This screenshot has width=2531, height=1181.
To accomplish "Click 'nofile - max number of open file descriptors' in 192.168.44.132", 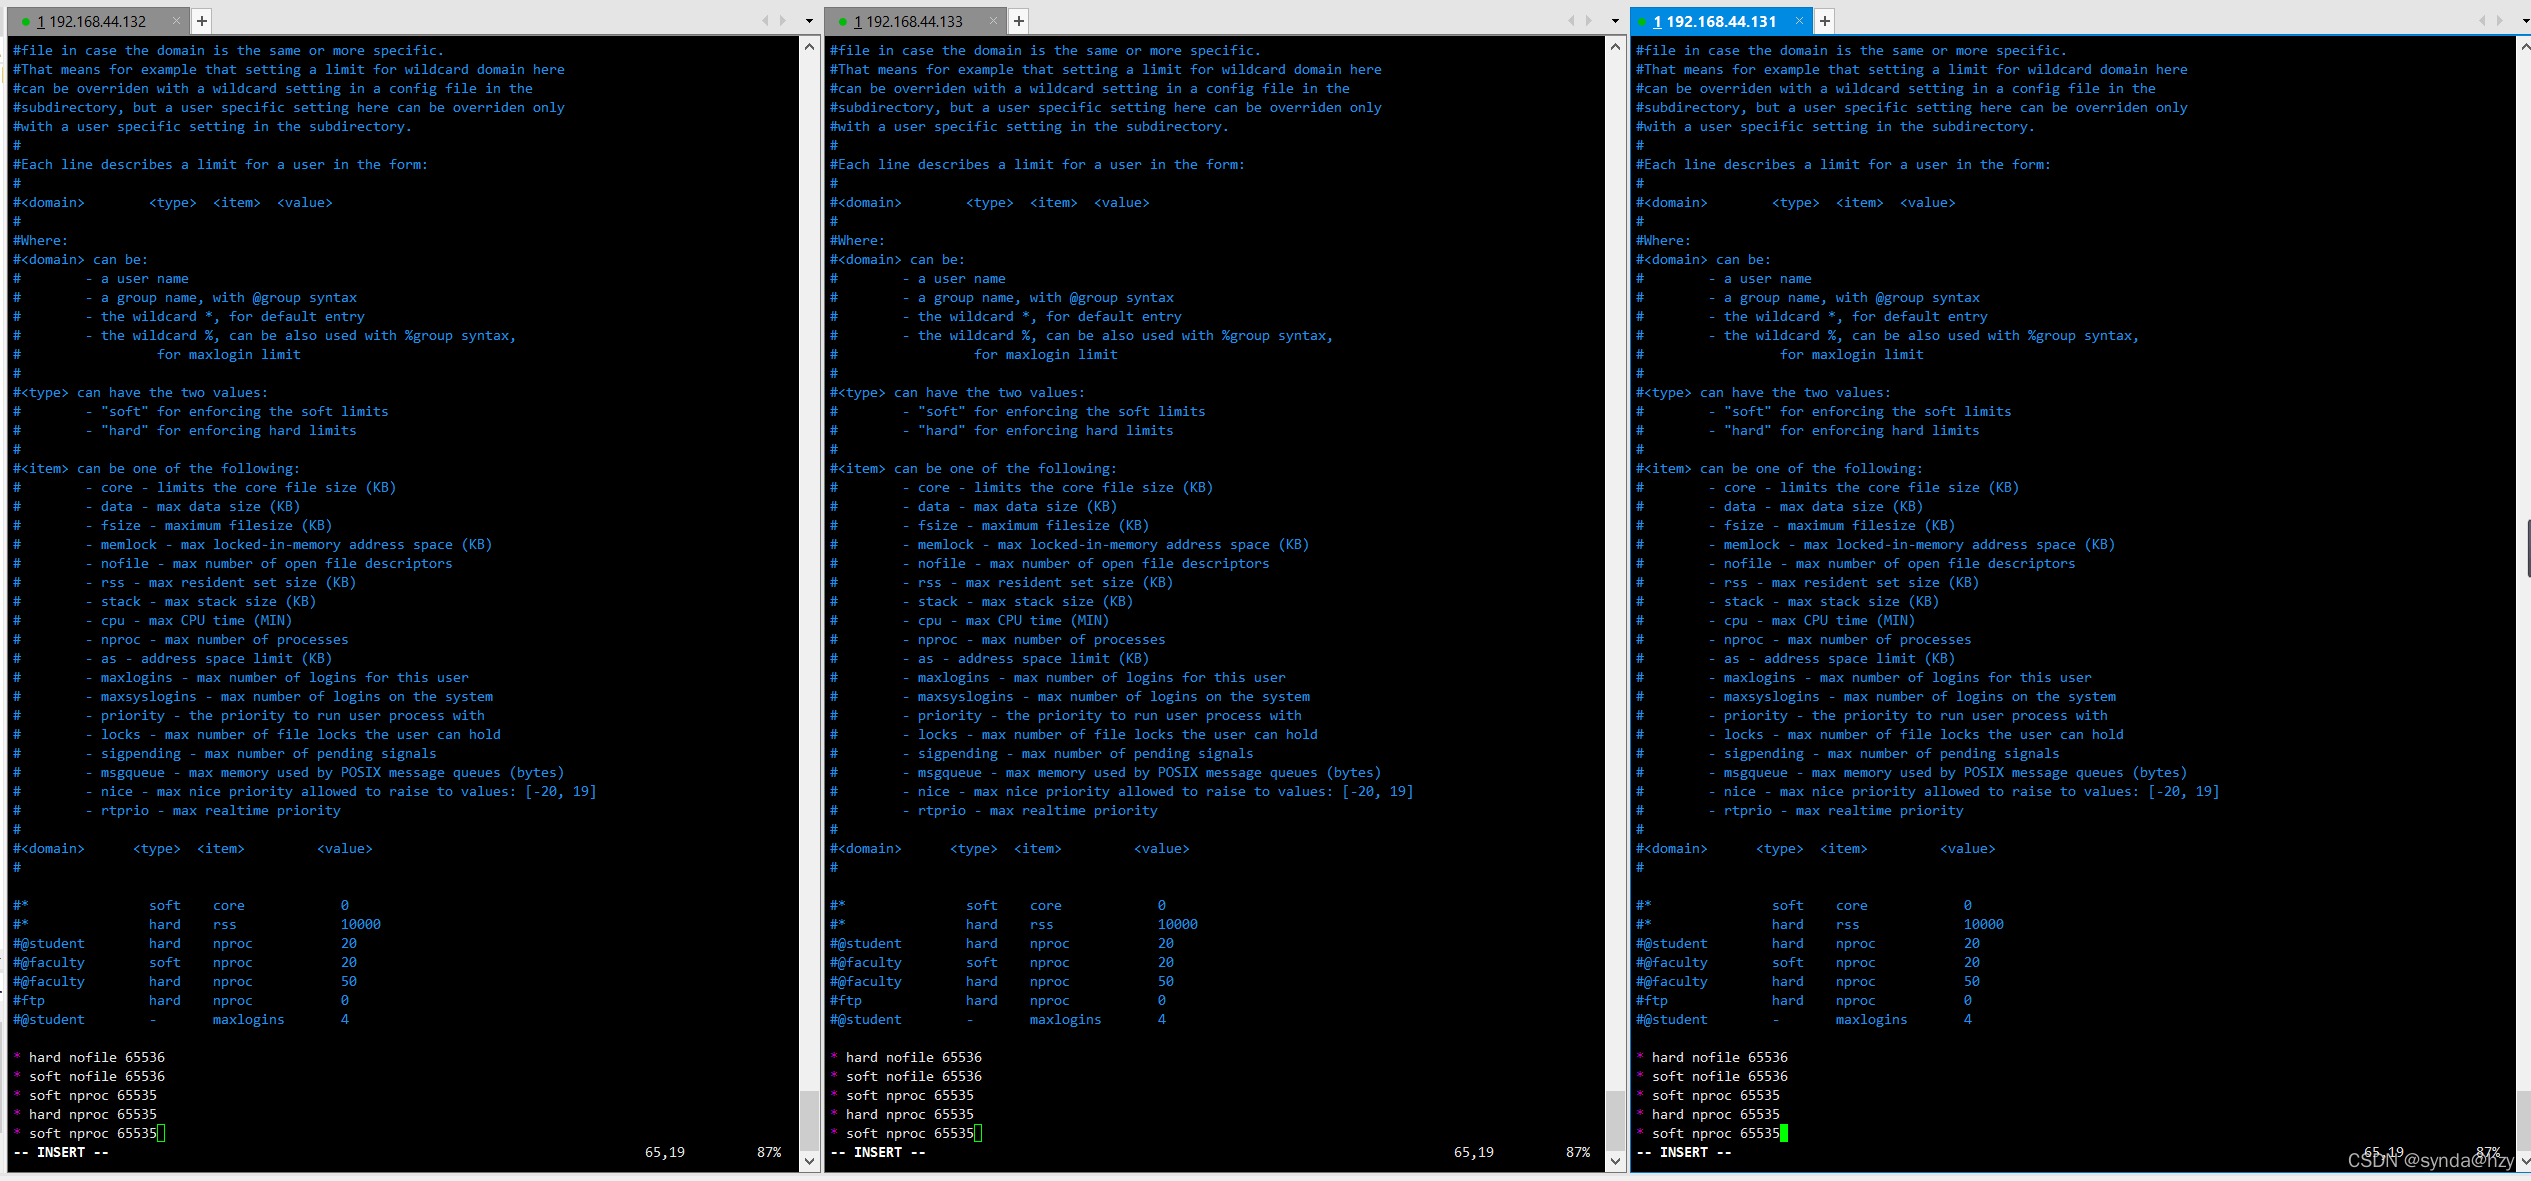I will coord(276,563).
